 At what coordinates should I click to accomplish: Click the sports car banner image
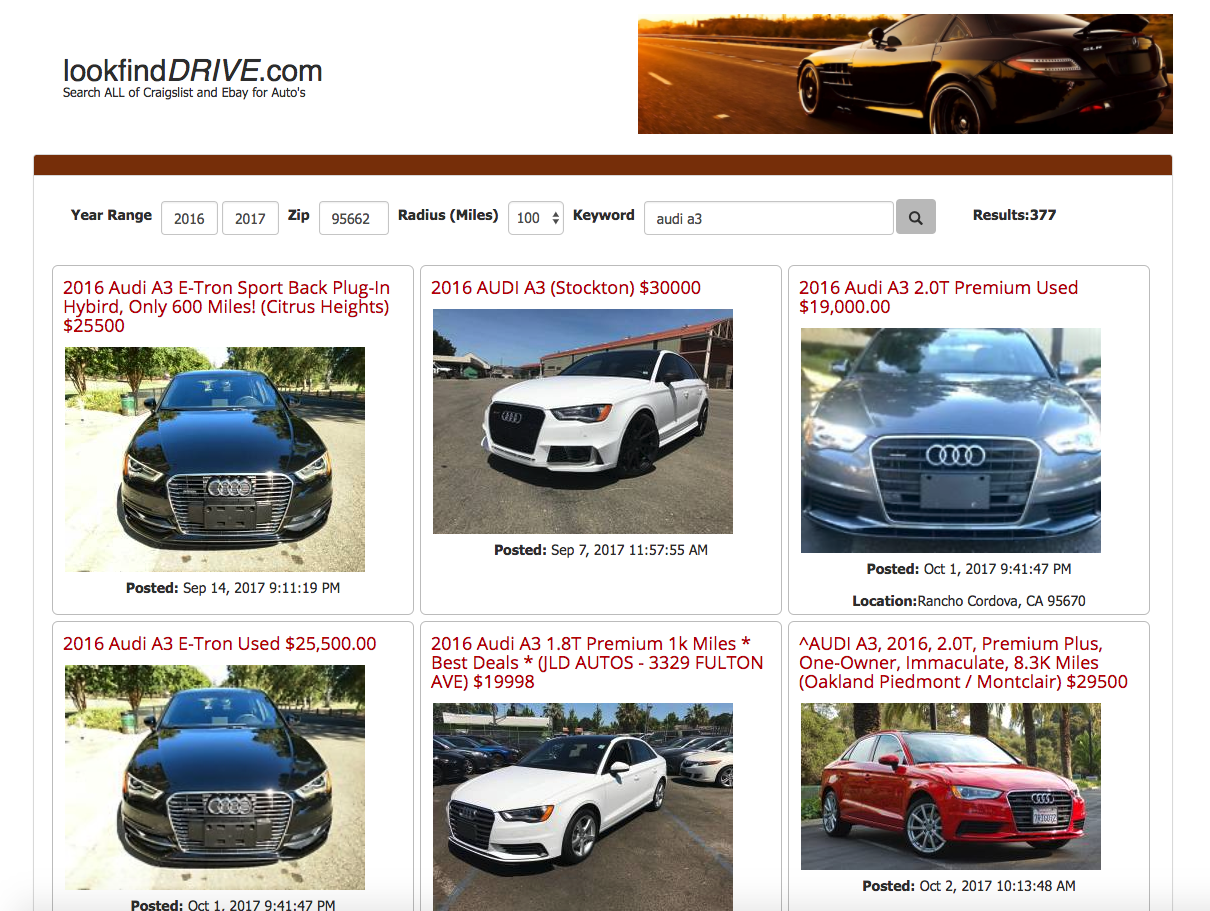pyautogui.click(x=904, y=74)
